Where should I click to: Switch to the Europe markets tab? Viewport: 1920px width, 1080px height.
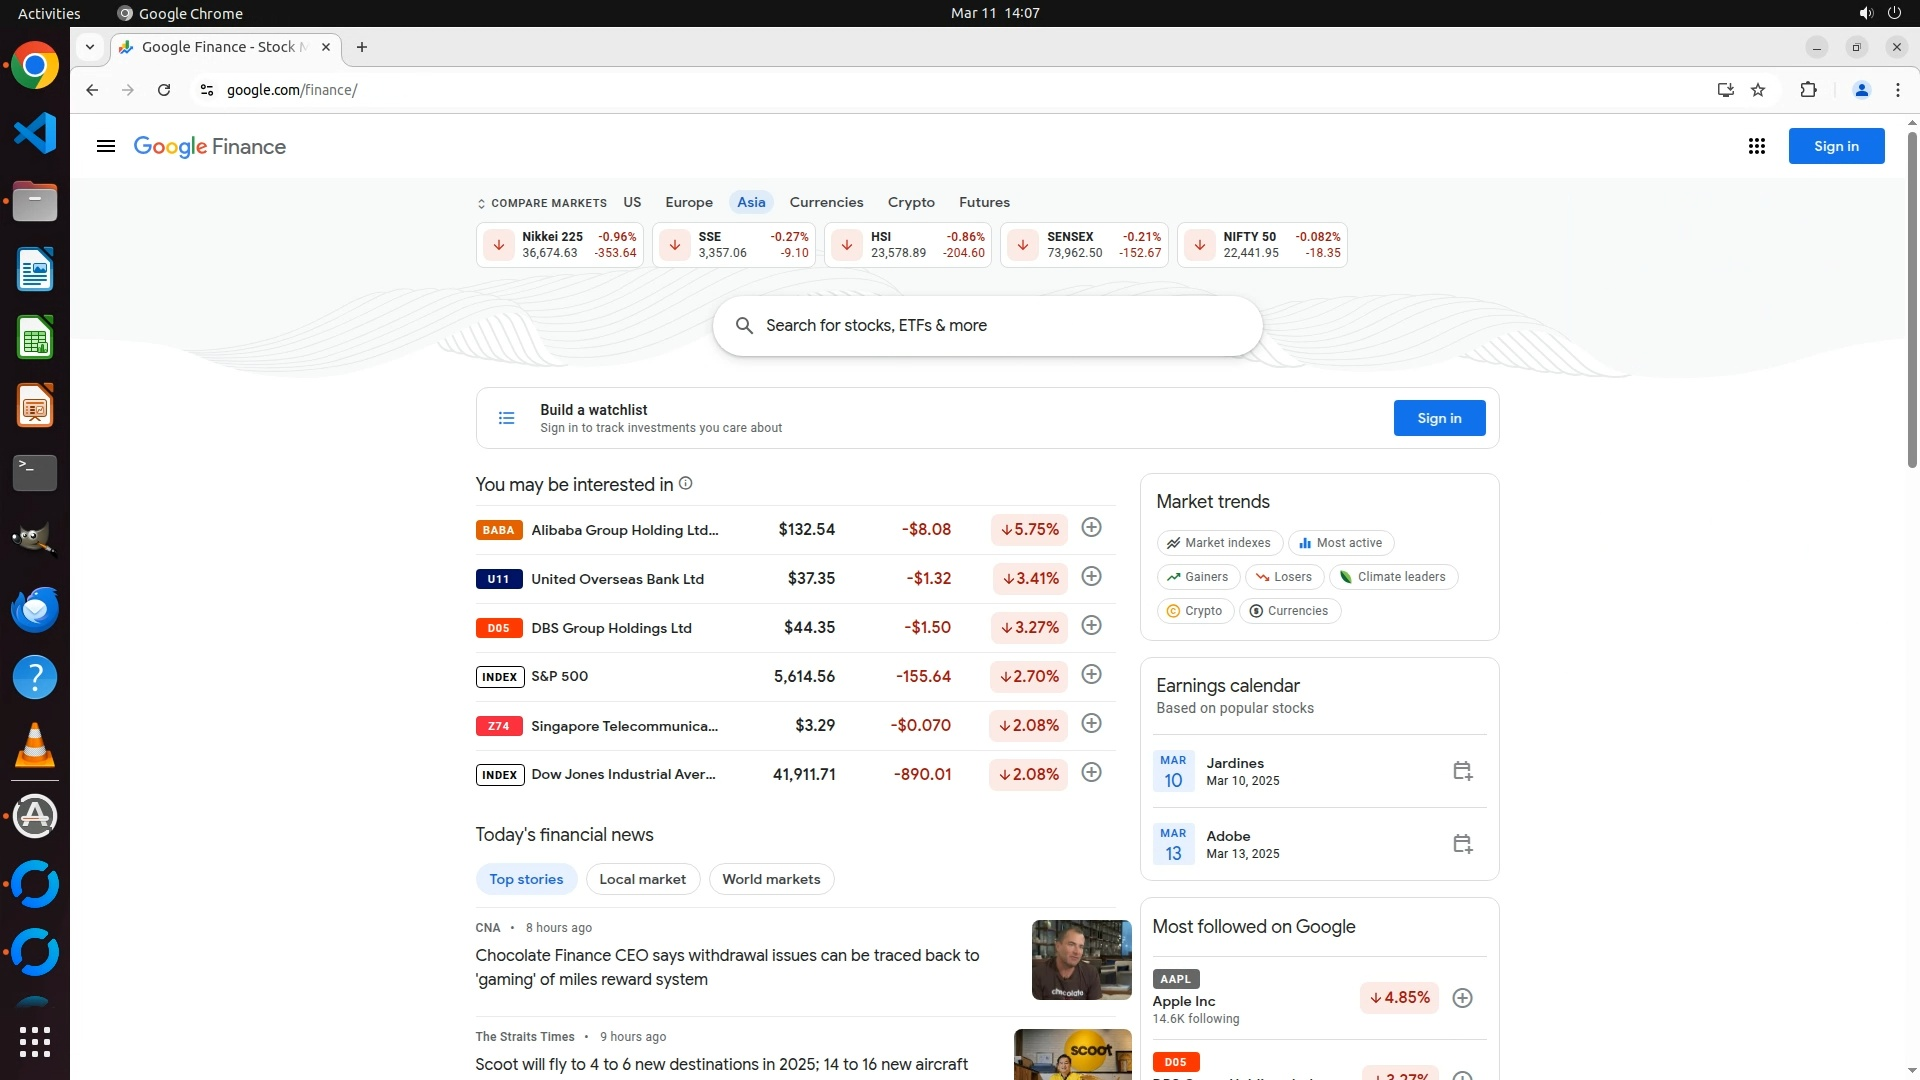689,202
